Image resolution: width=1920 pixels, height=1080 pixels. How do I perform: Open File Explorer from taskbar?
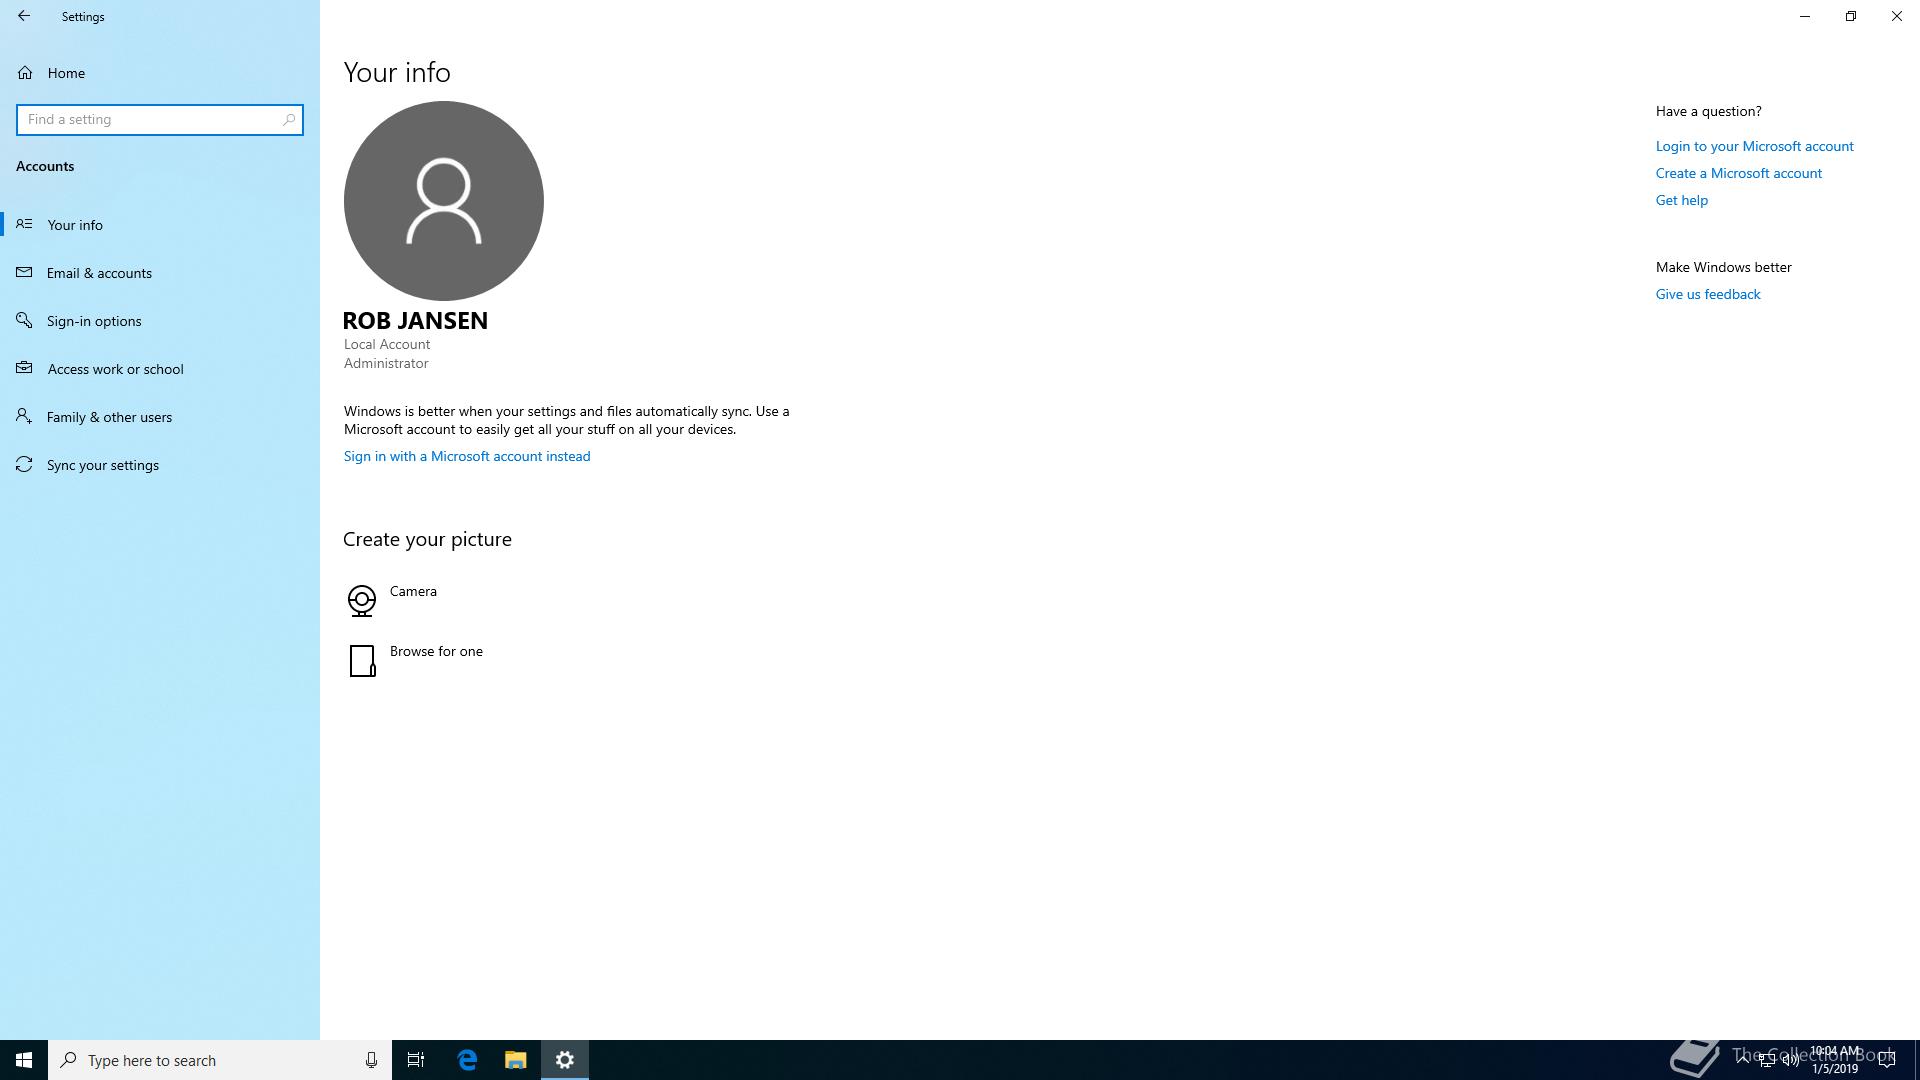pyautogui.click(x=515, y=1060)
